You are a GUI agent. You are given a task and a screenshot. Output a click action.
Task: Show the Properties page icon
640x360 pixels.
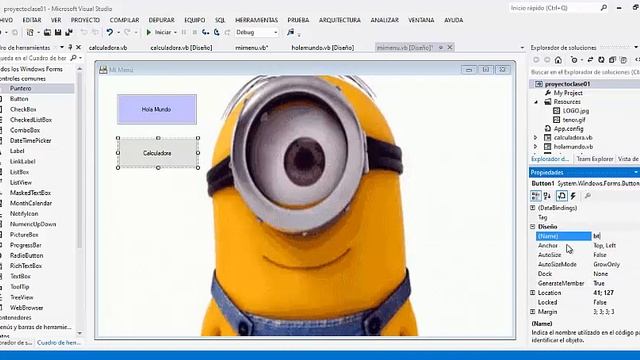click(562, 196)
